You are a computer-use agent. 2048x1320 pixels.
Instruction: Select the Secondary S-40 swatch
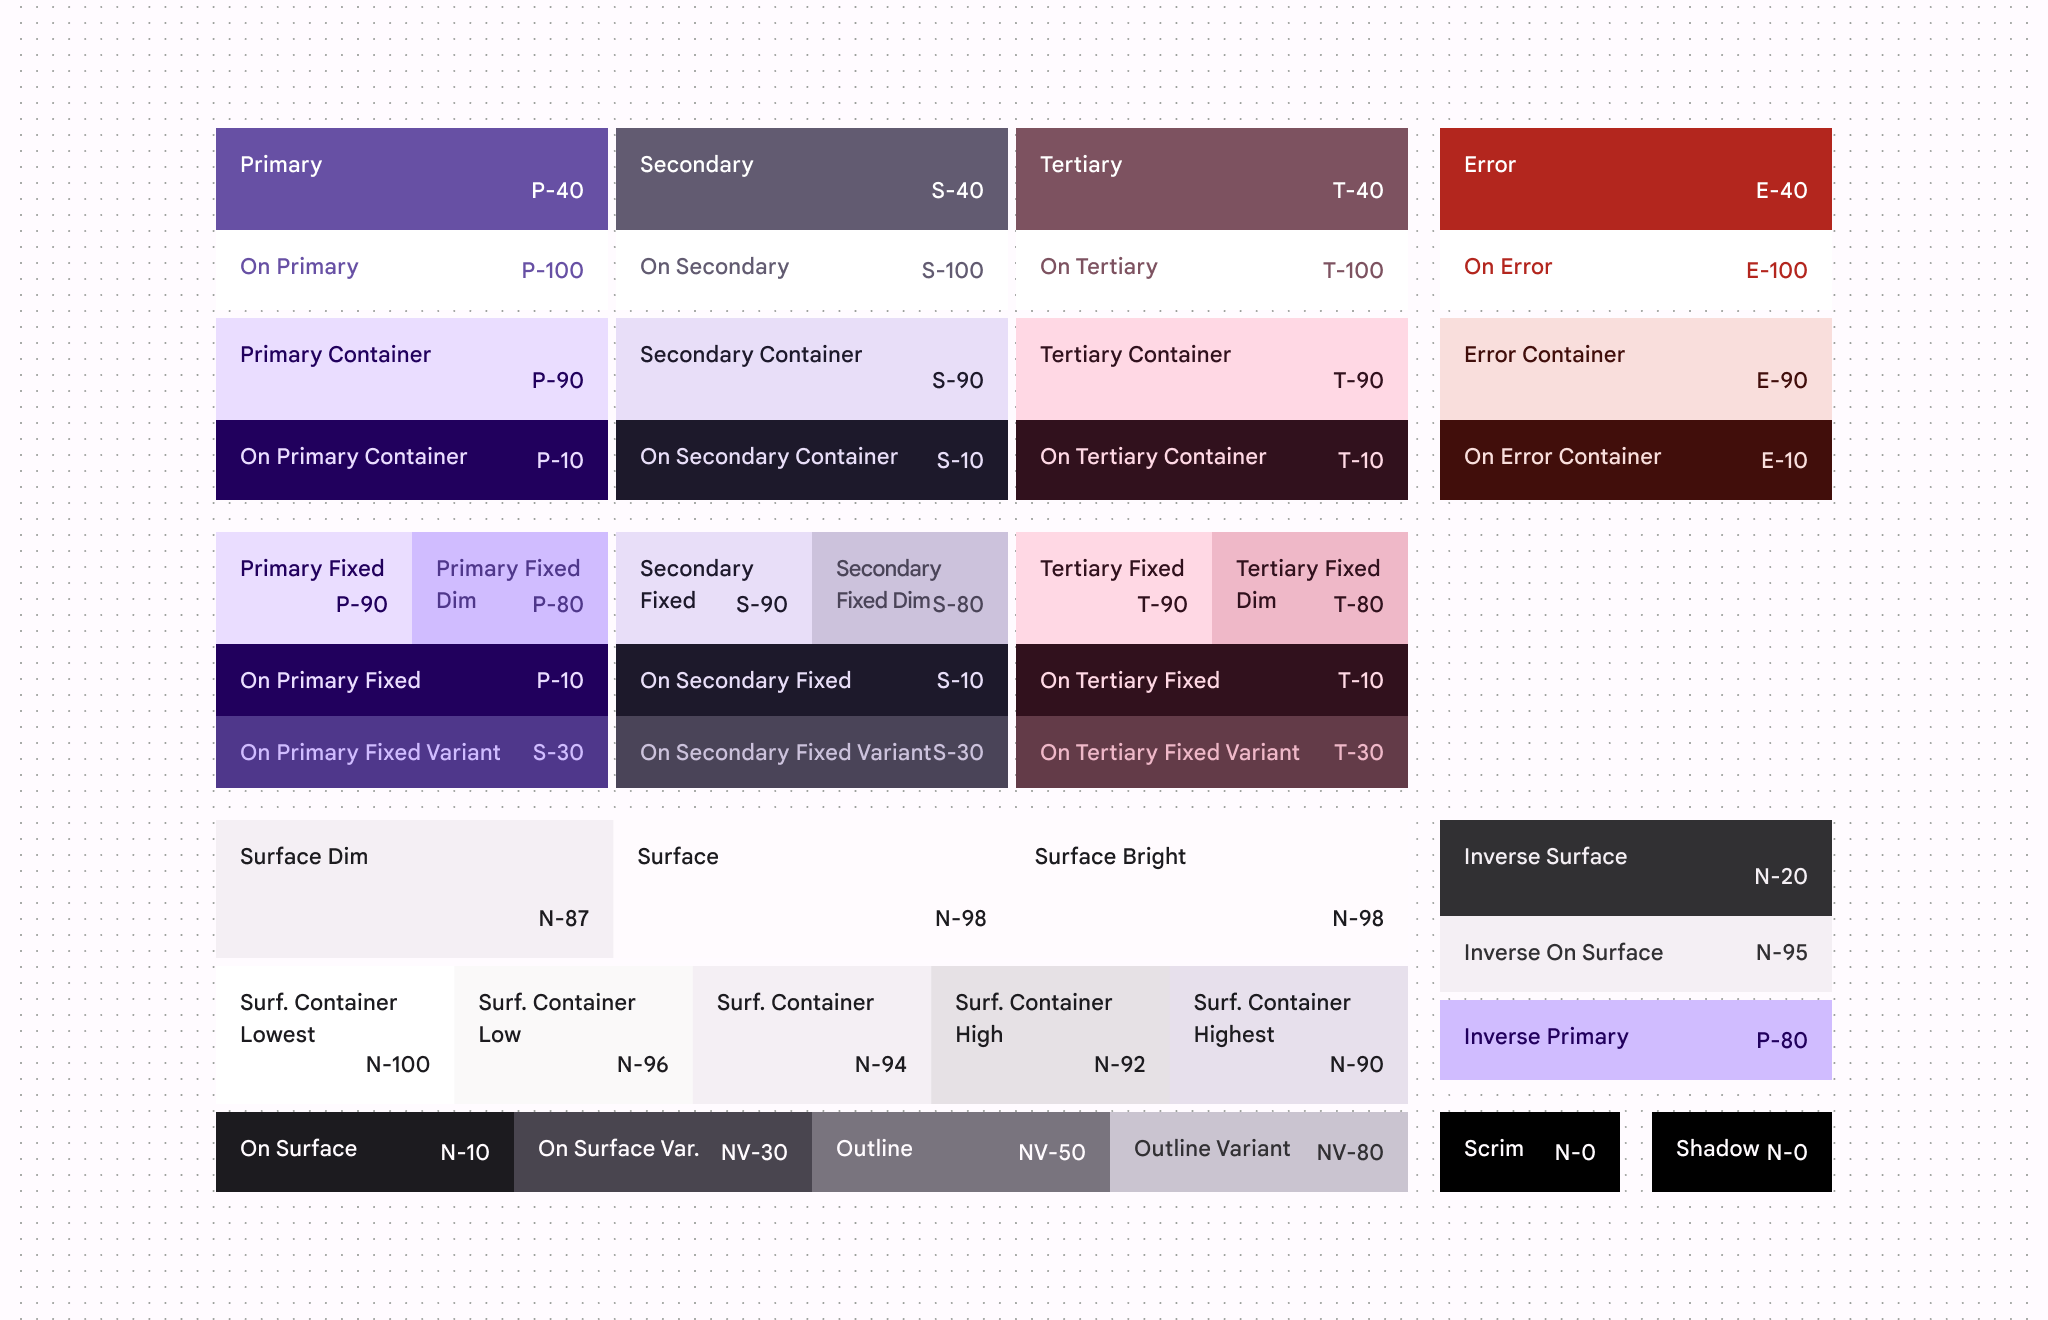pos(811,179)
